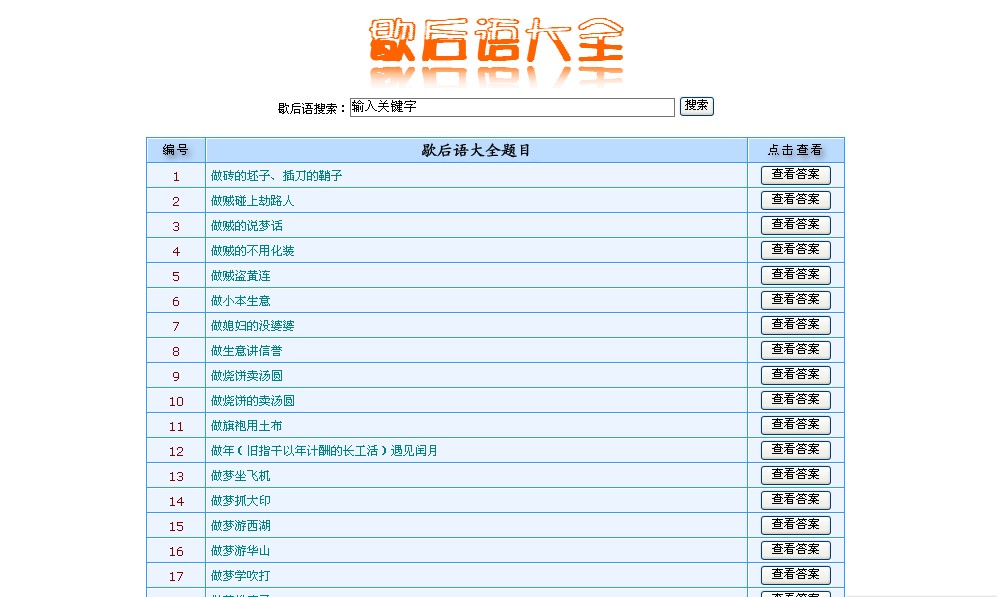The height and width of the screenshot is (597, 997).
Task: Reveal the answer for 做梦游华山
Action: [x=796, y=550]
